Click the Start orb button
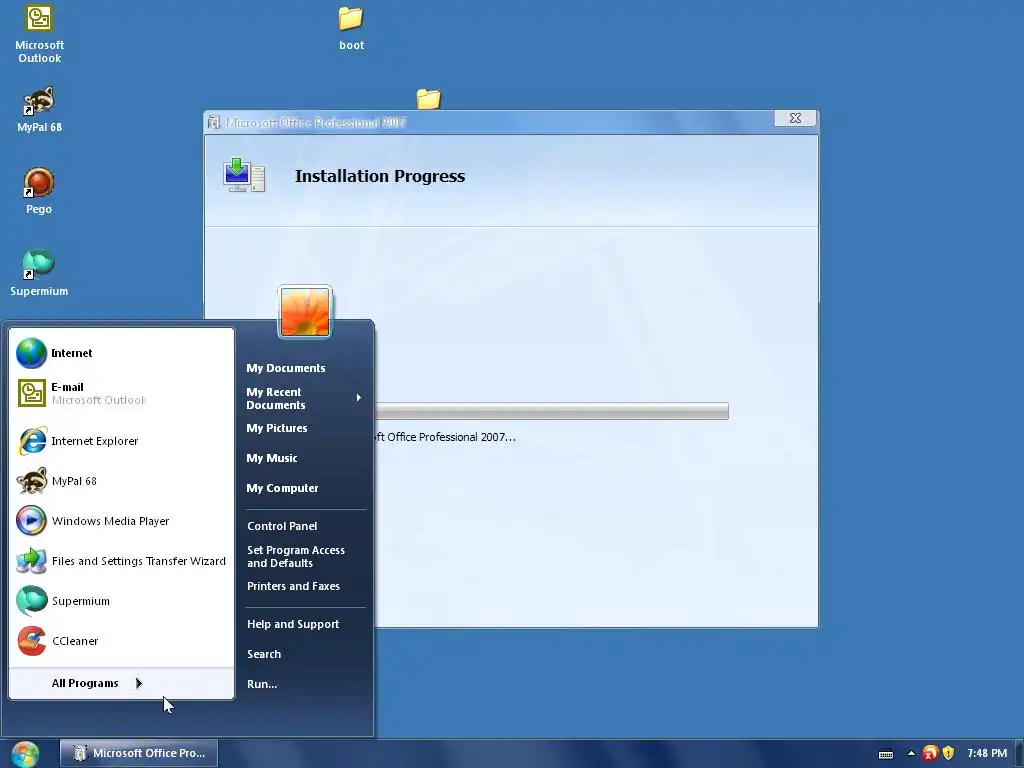This screenshot has height=768, width=1024. click(25, 754)
